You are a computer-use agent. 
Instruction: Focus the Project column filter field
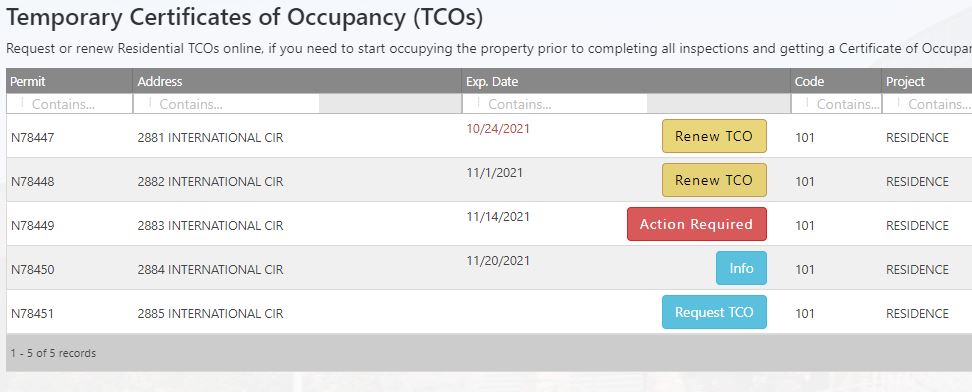pos(927,104)
